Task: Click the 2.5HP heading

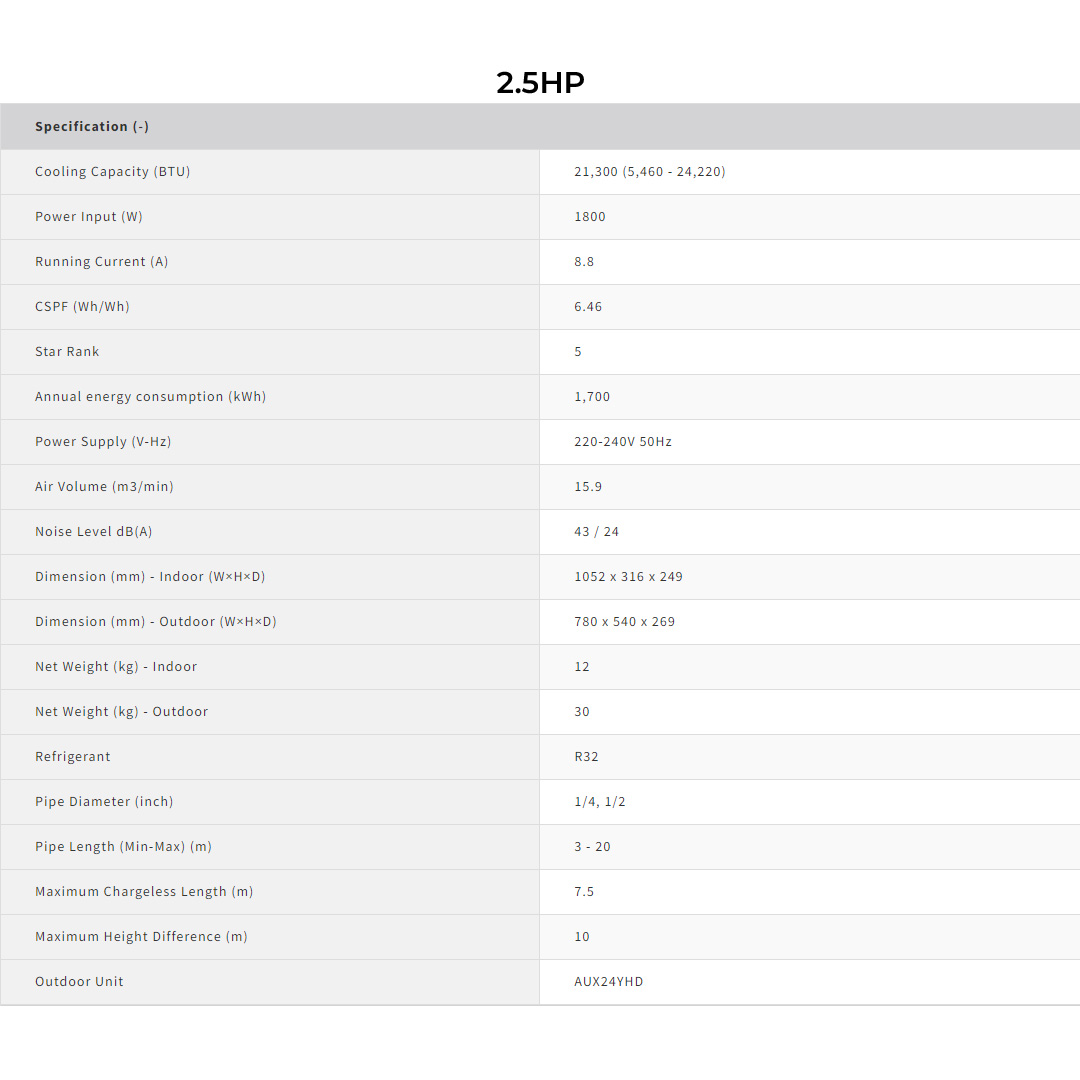Action: click(x=540, y=82)
